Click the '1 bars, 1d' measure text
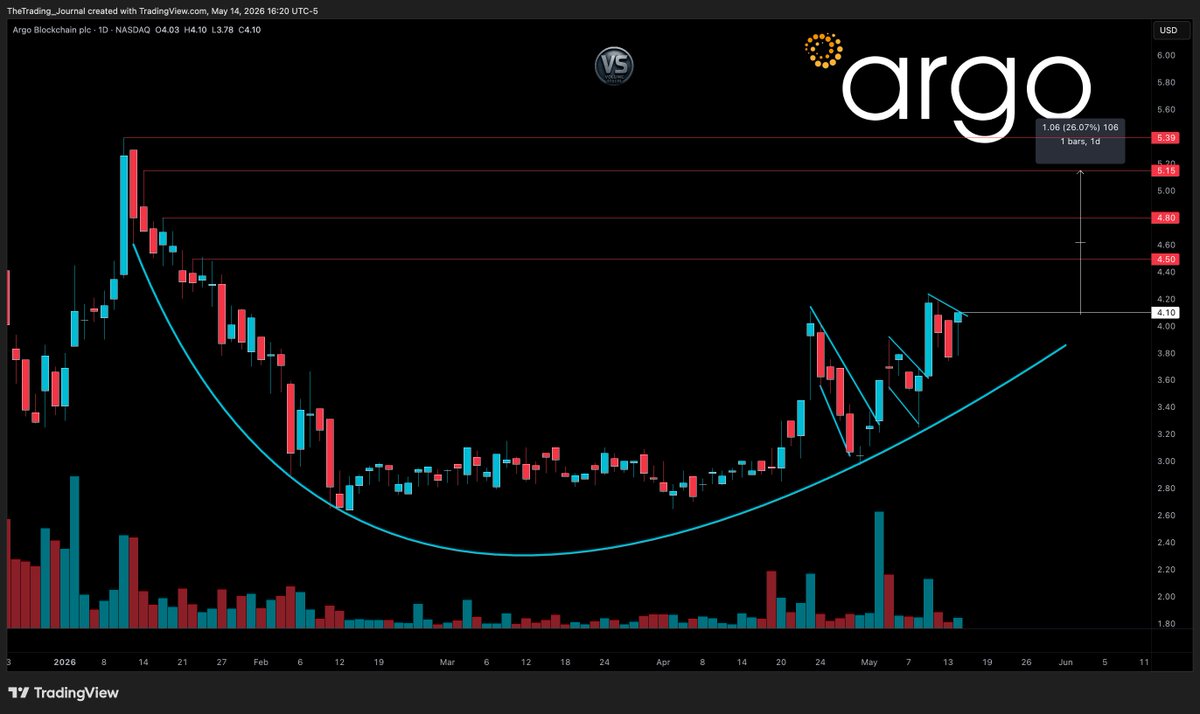 click(x=1080, y=142)
